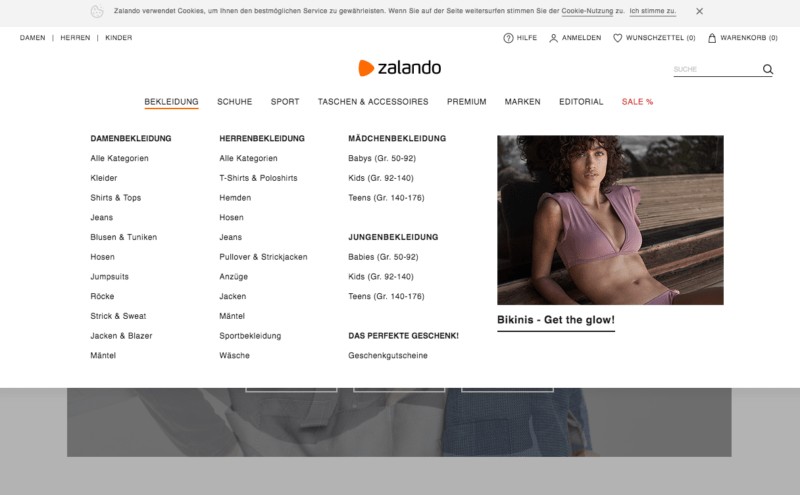
Task: Open the Sport menu tab
Action: [285, 102]
